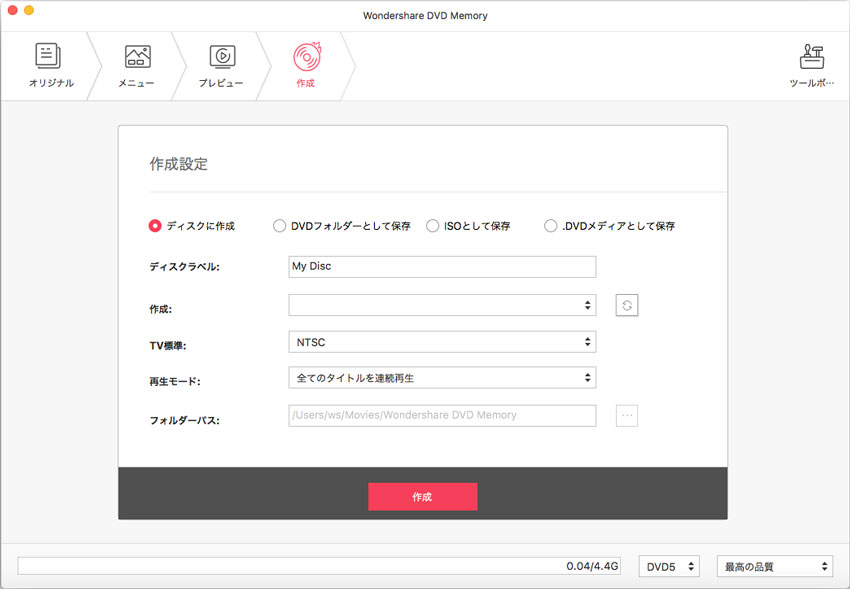This screenshot has height=589, width=850.
Task: Choose DVDフォルダーとして保存 radio option
Action: 279,226
